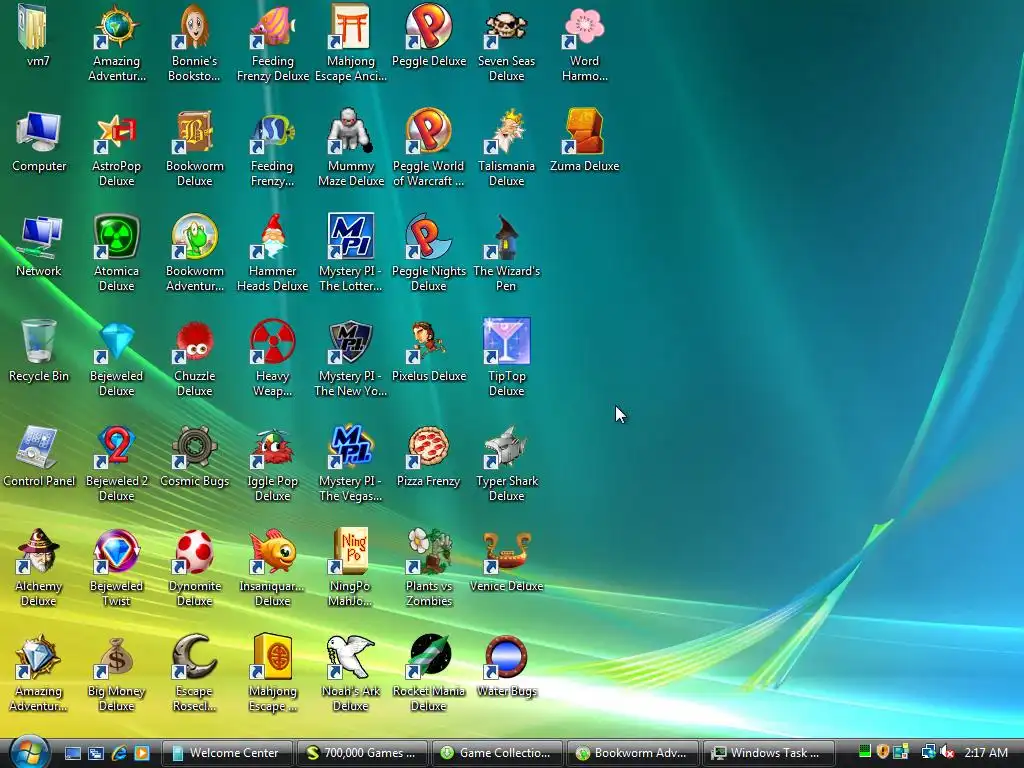The width and height of the screenshot is (1024, 768).
Task: Select Feeding Frenzy Deluxe desktop icon
Action: [272, 26]
